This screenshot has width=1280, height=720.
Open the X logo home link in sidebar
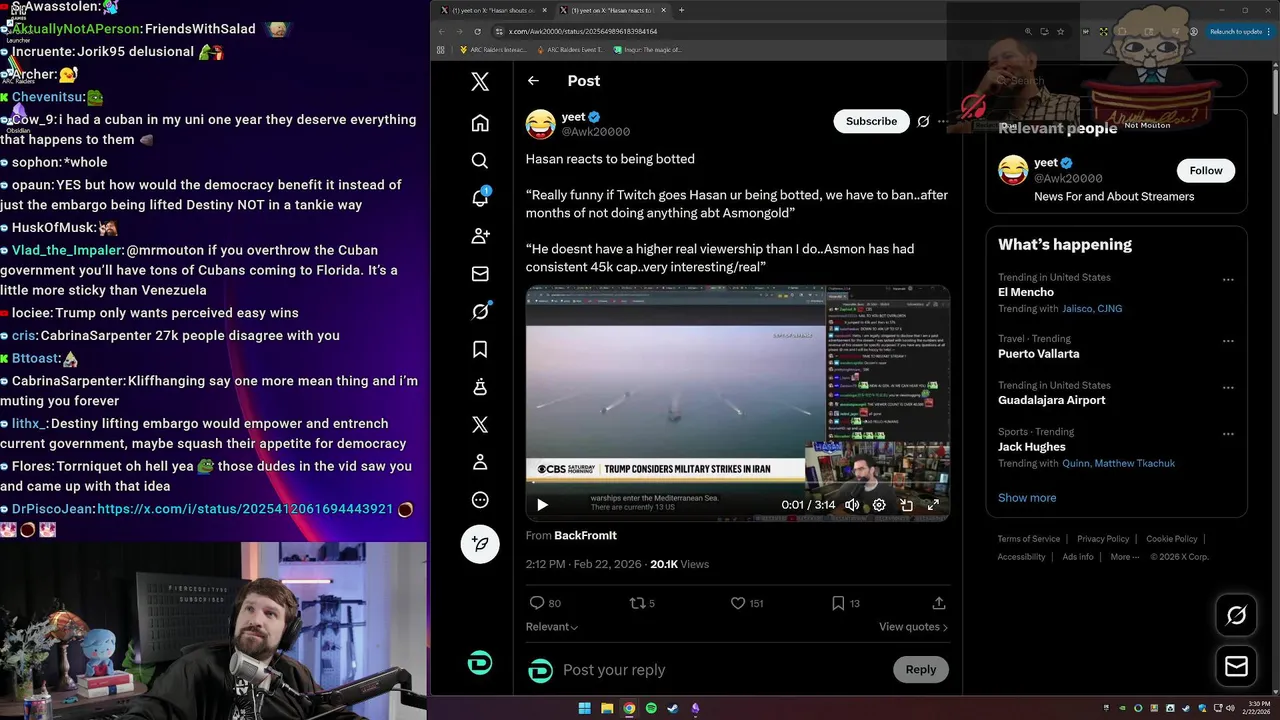click(480, 82)
